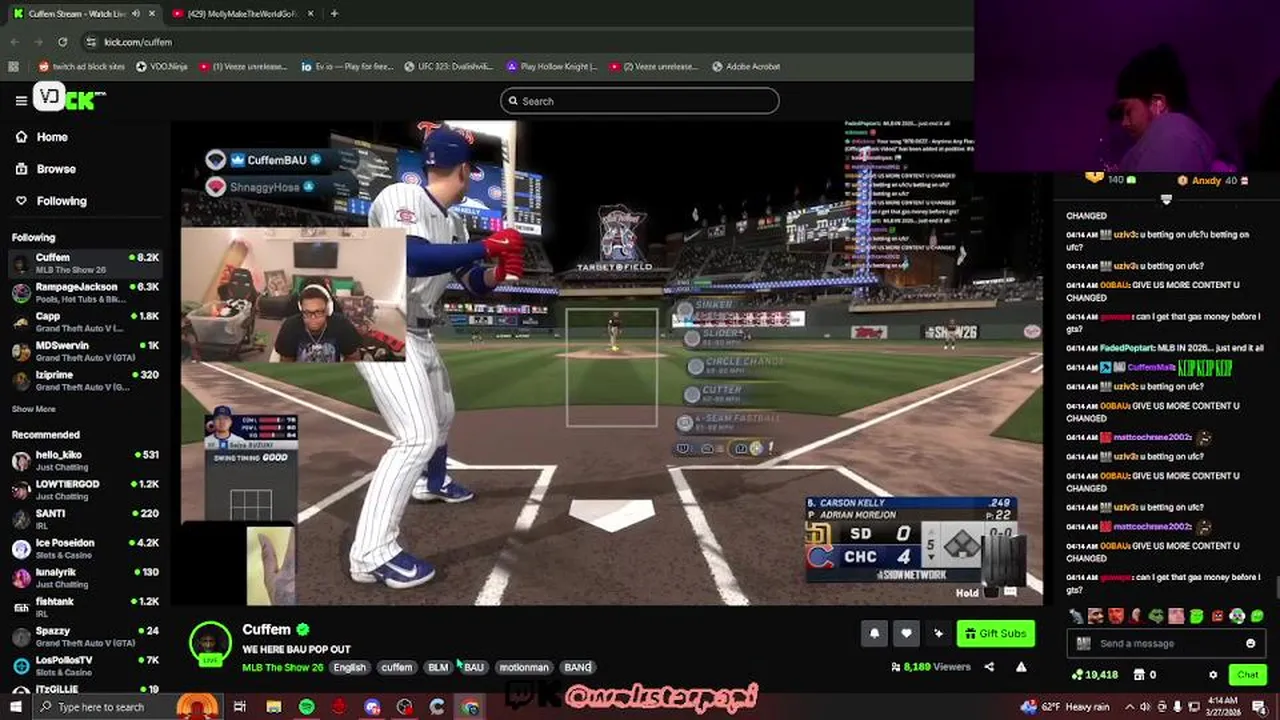This screenshot has height=720, width=1280.
Task: Open the SANTI IRL channel
Action: pos(85,519)
